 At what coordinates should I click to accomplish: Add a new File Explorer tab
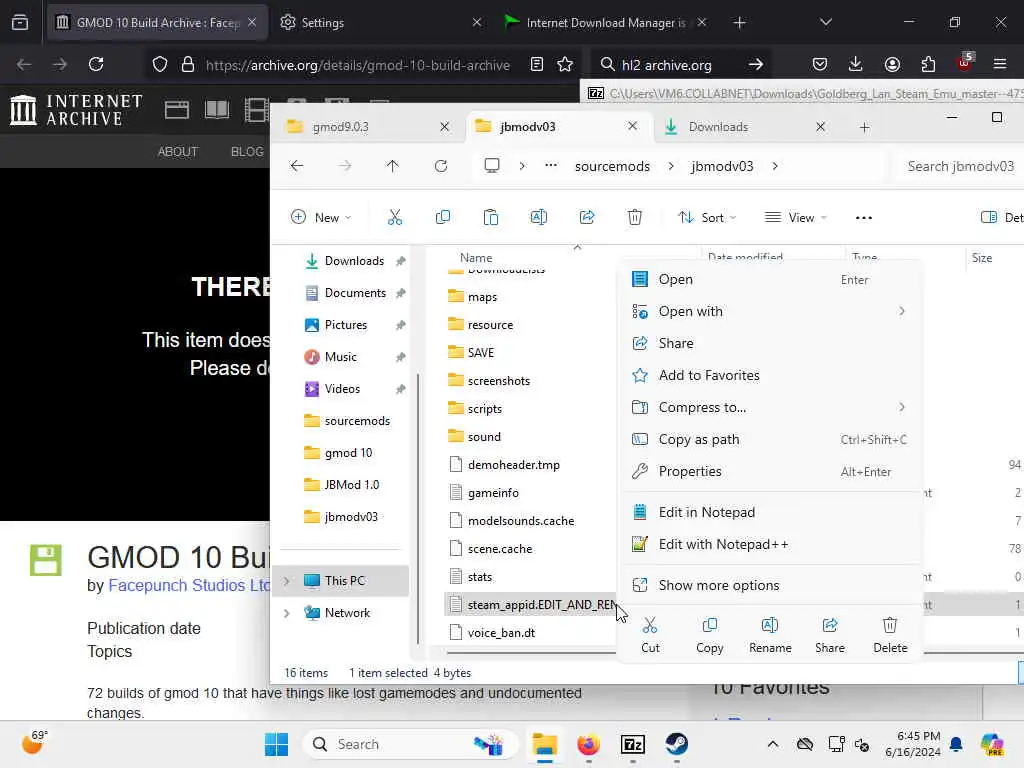coord(864,127)
